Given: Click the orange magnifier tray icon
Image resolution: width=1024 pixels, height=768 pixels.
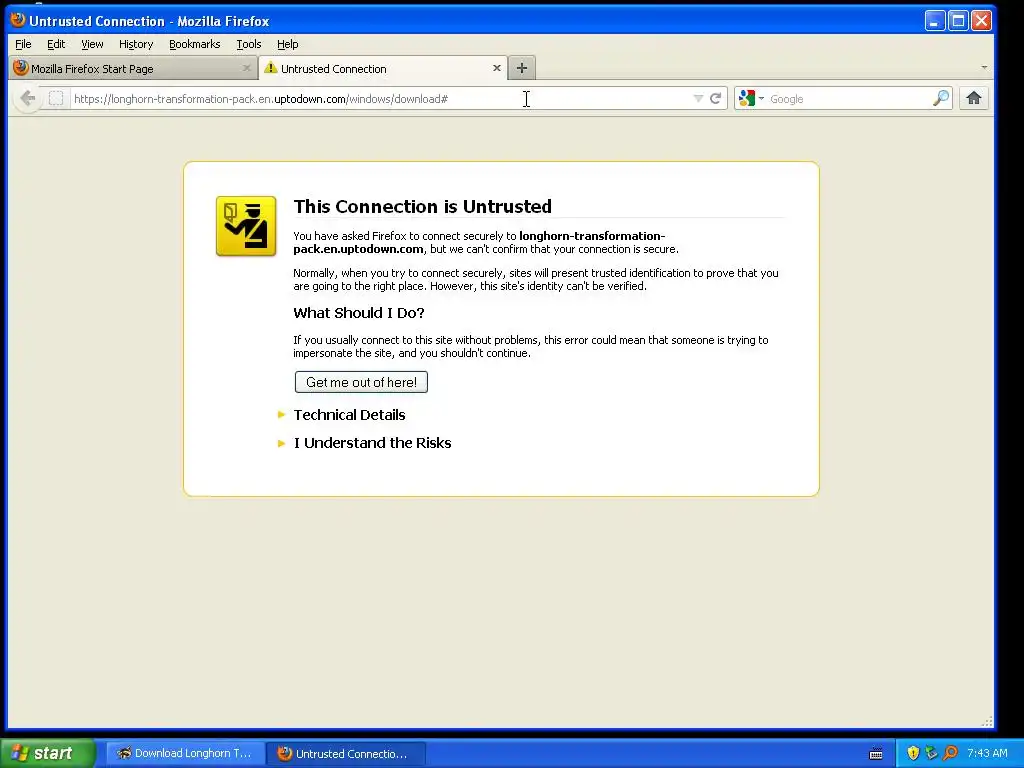Looking at the screenshot, I should [950, 753].
